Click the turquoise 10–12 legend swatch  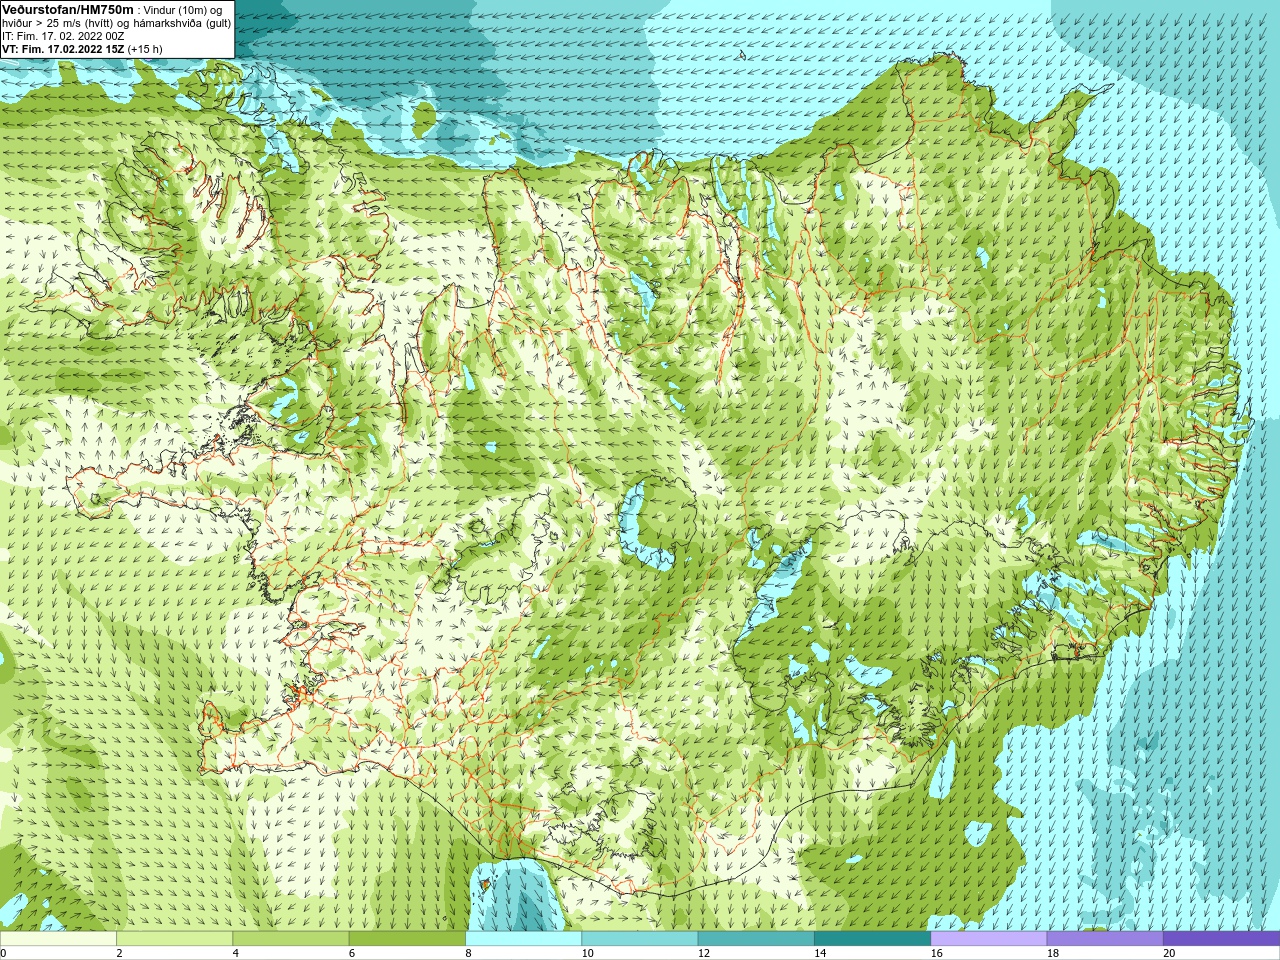[x=639, y=939]
